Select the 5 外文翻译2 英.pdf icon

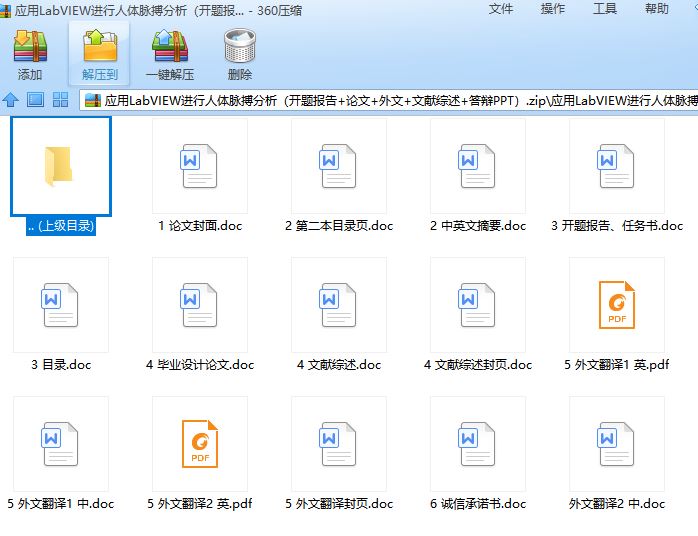tap(200, 444)
